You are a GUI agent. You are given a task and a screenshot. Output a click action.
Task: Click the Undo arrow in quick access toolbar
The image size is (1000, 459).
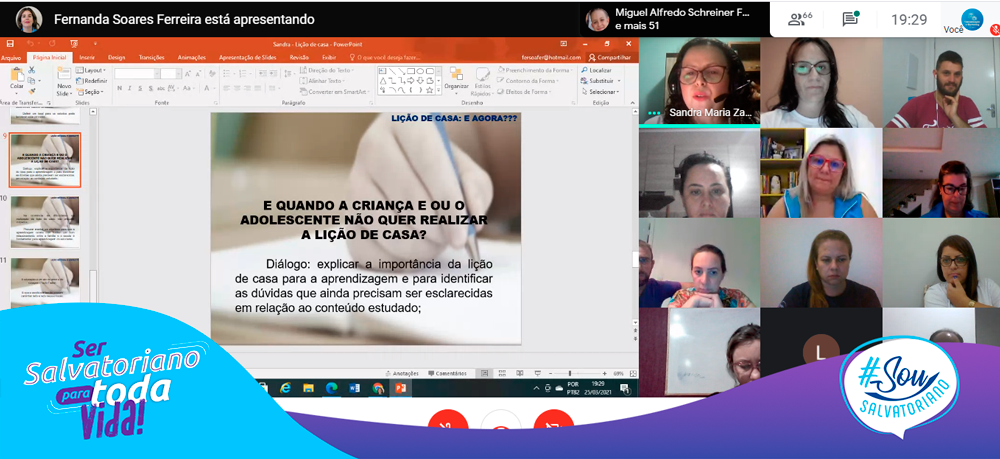tap(29, 43)
